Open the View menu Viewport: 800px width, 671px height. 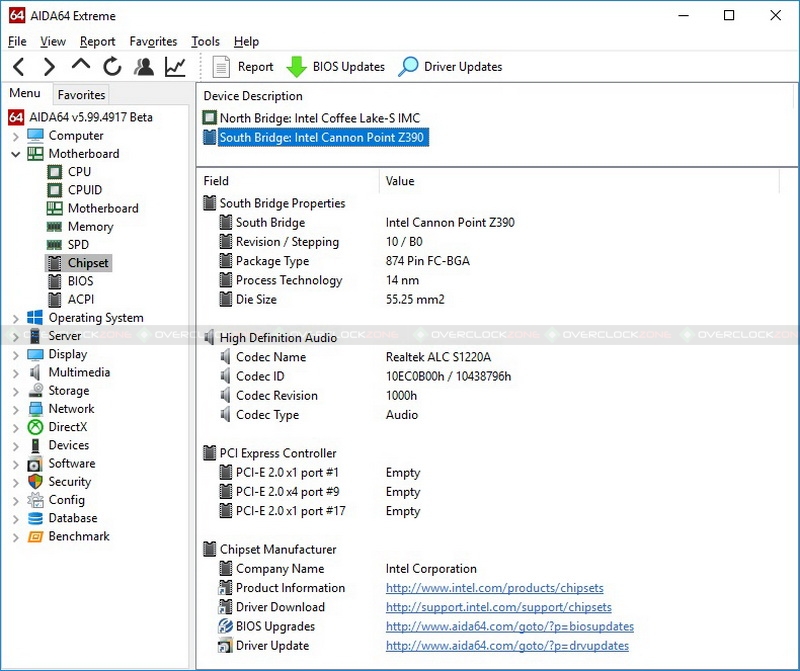(53, 41)
